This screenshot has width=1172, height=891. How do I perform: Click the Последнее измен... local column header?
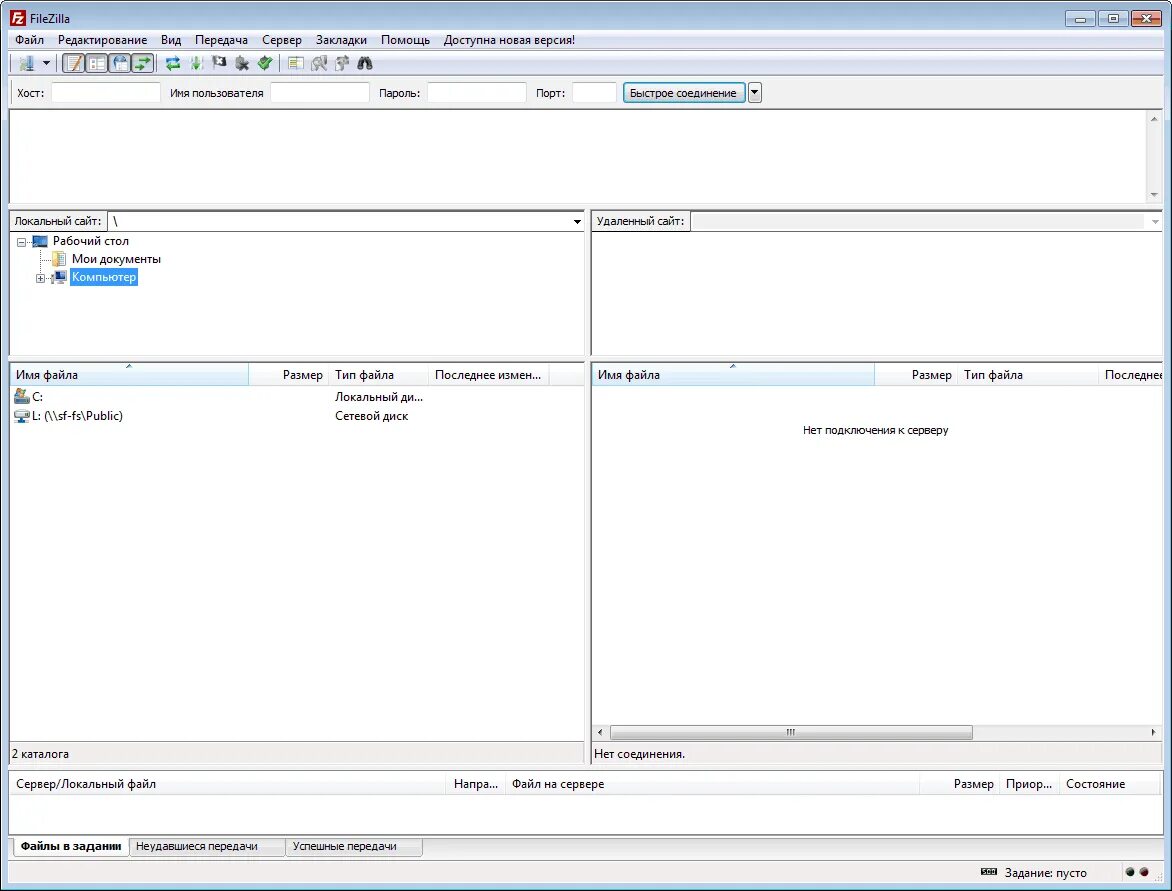point(488,374)
